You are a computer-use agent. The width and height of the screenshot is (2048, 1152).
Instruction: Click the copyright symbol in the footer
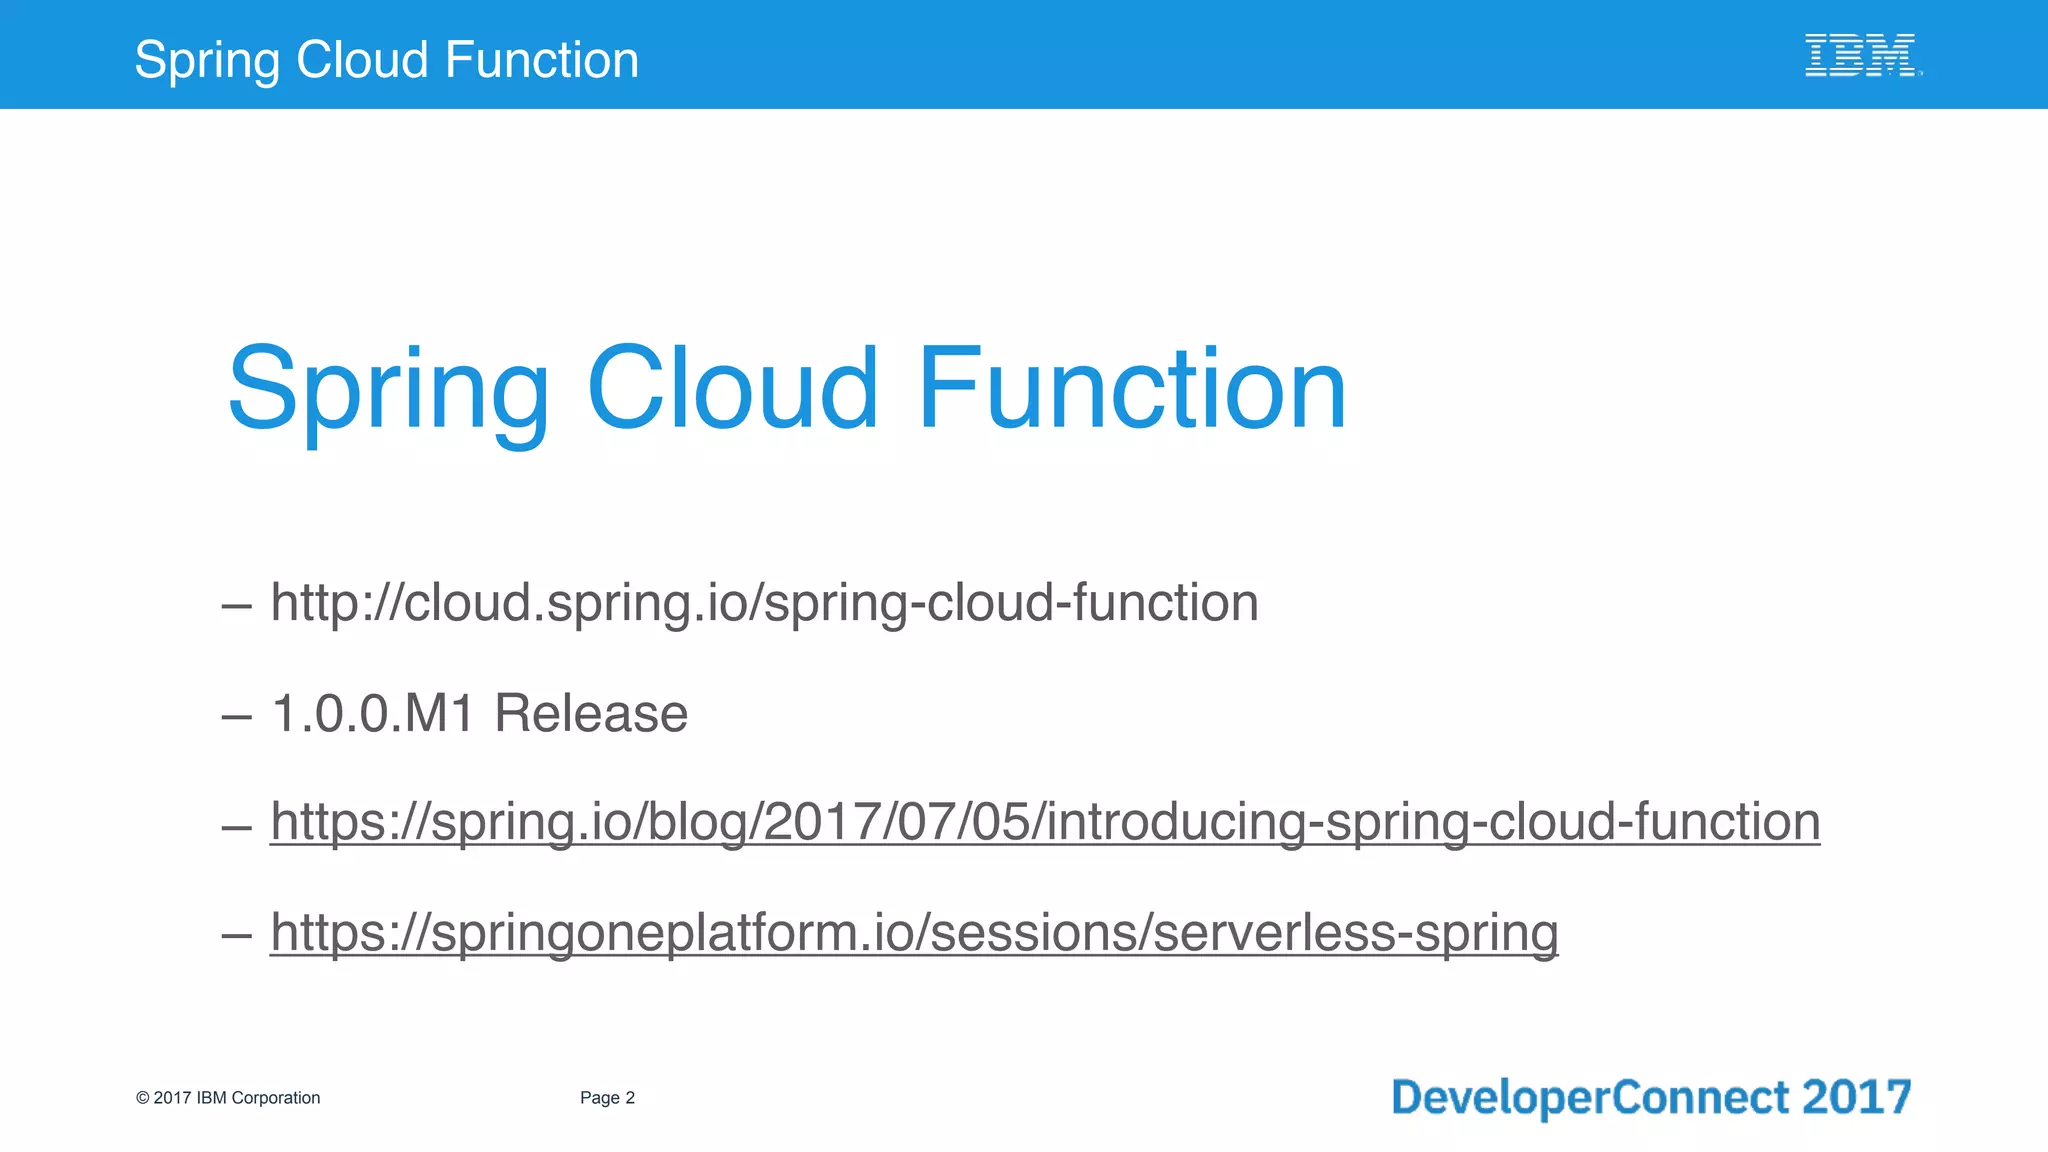click(142, 1098)
